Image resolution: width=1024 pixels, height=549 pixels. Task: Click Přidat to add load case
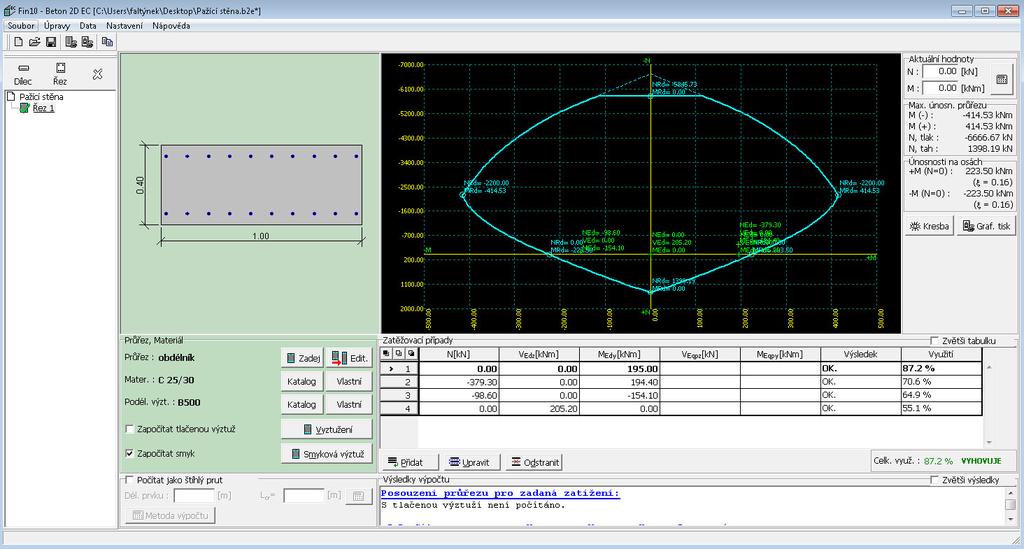(409, 462)
